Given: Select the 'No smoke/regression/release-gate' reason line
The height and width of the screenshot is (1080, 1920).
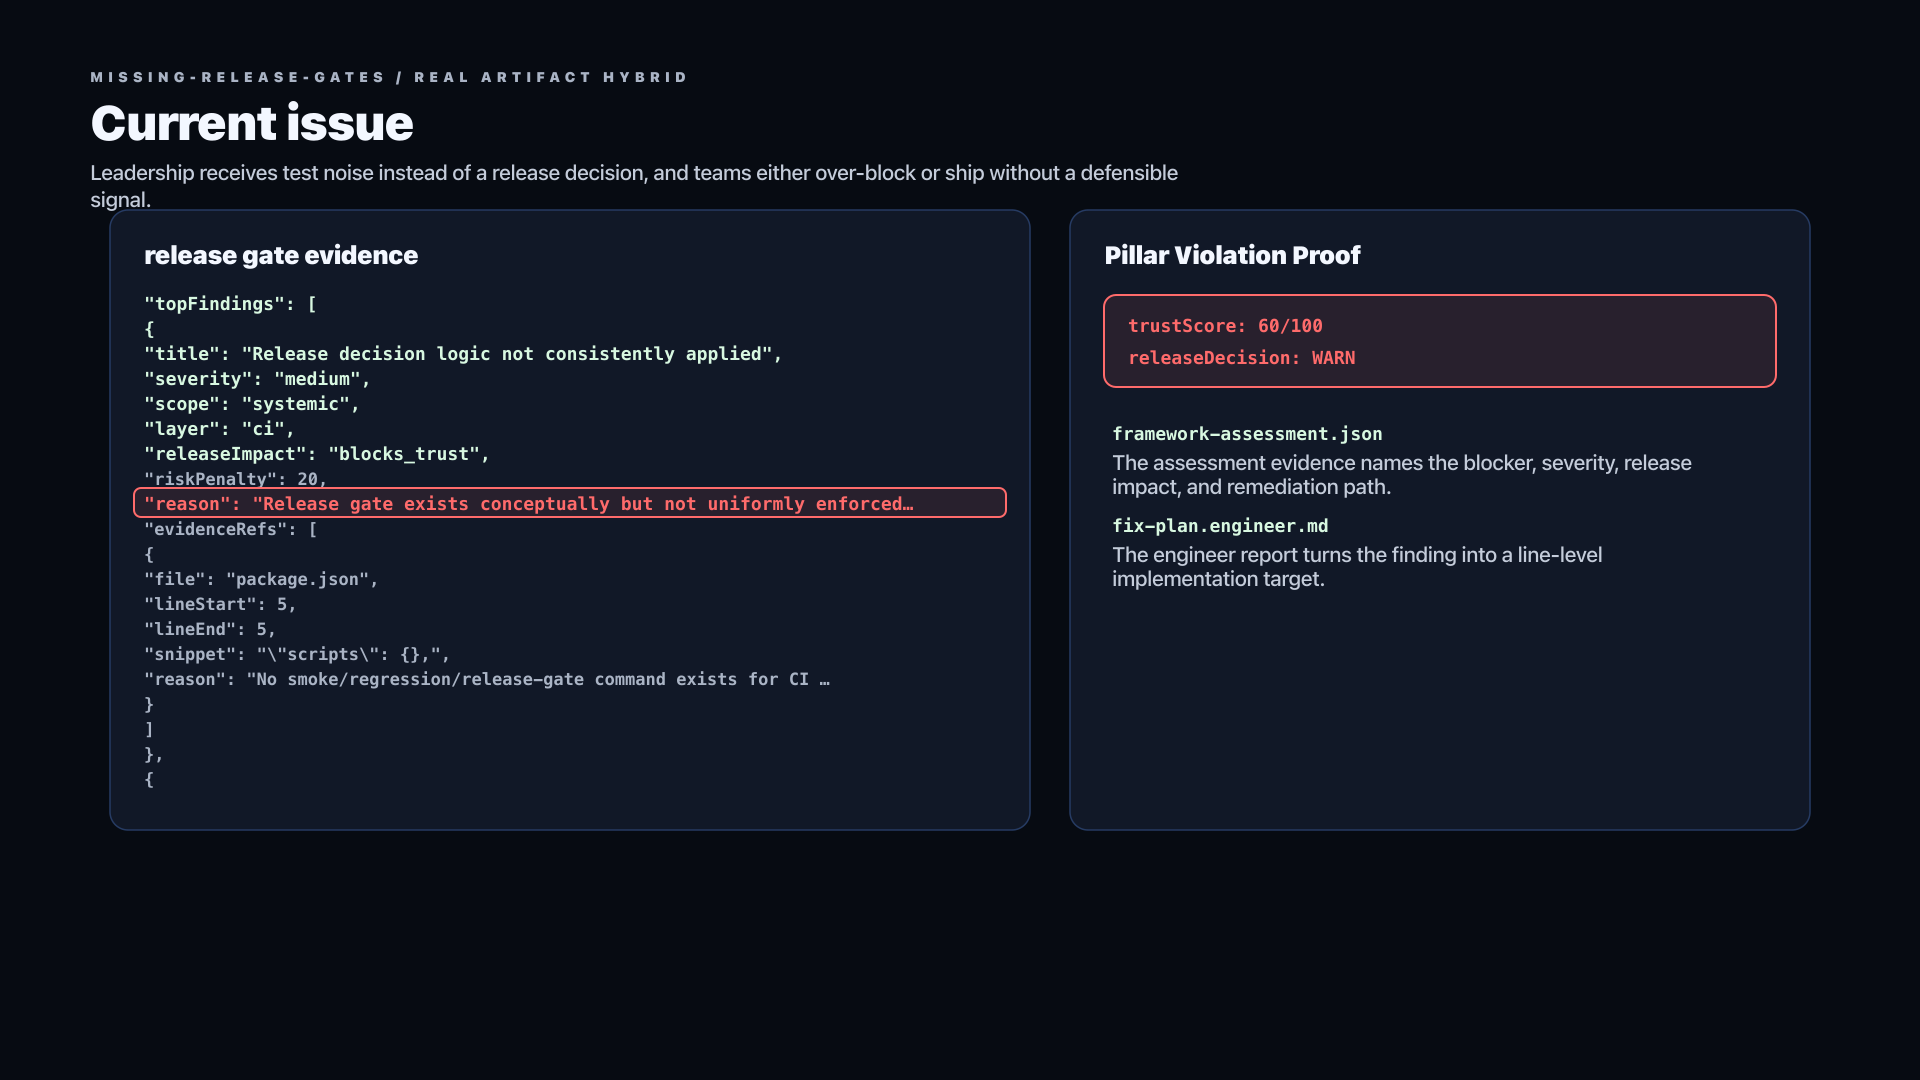Looking at the screenshot, I should (487, 679).
